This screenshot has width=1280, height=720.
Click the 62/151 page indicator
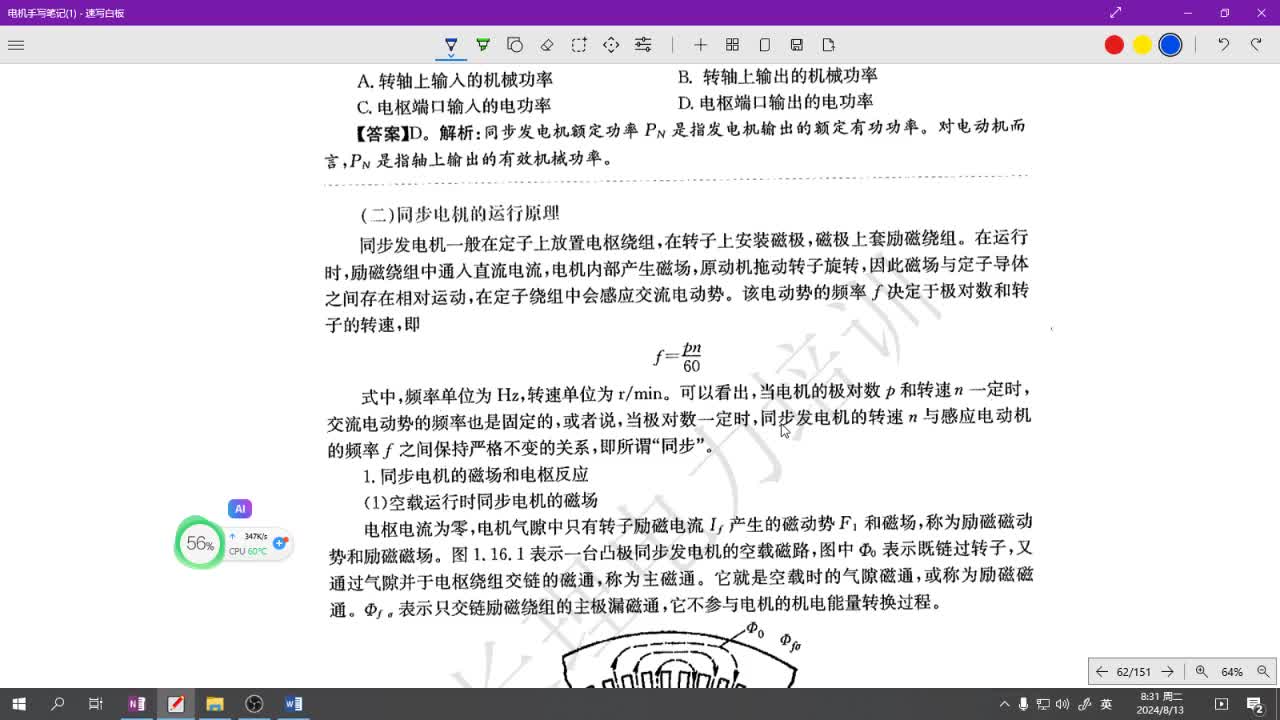coord(1134,672)
